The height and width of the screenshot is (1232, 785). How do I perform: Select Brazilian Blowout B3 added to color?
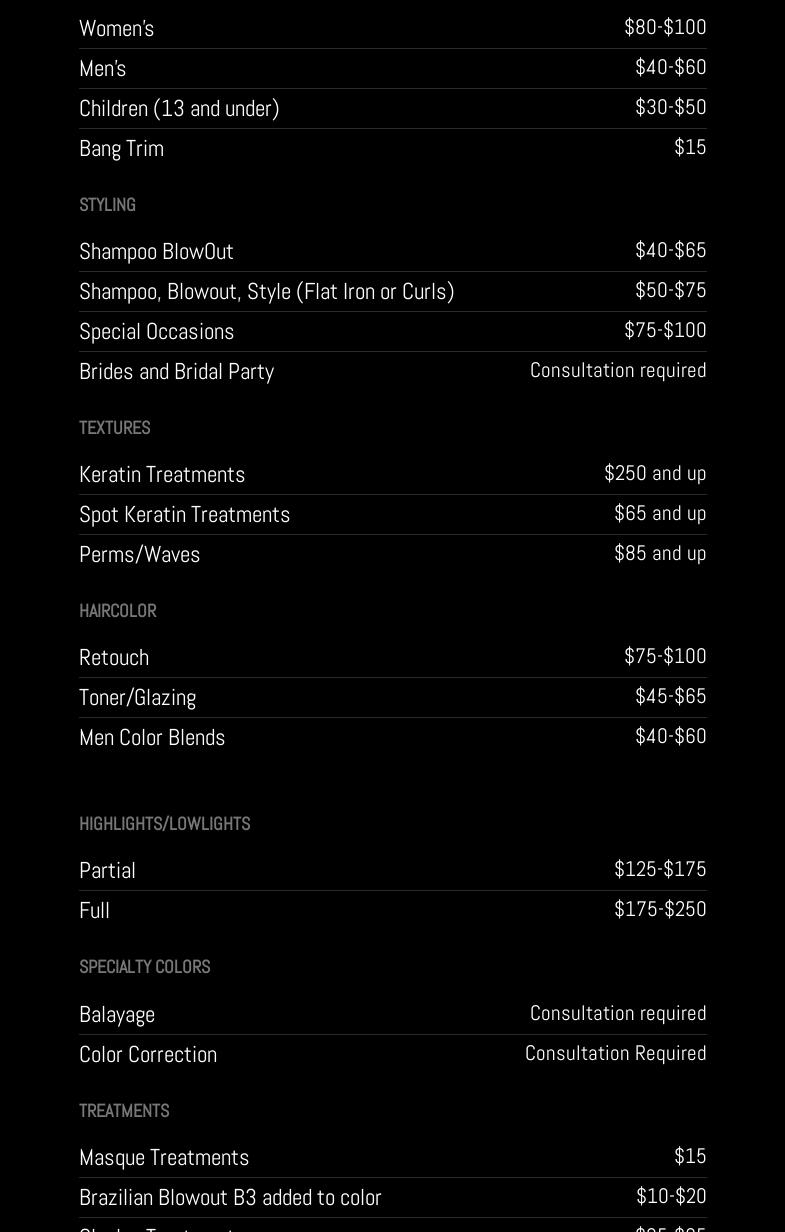click(x=230, y=1197)
